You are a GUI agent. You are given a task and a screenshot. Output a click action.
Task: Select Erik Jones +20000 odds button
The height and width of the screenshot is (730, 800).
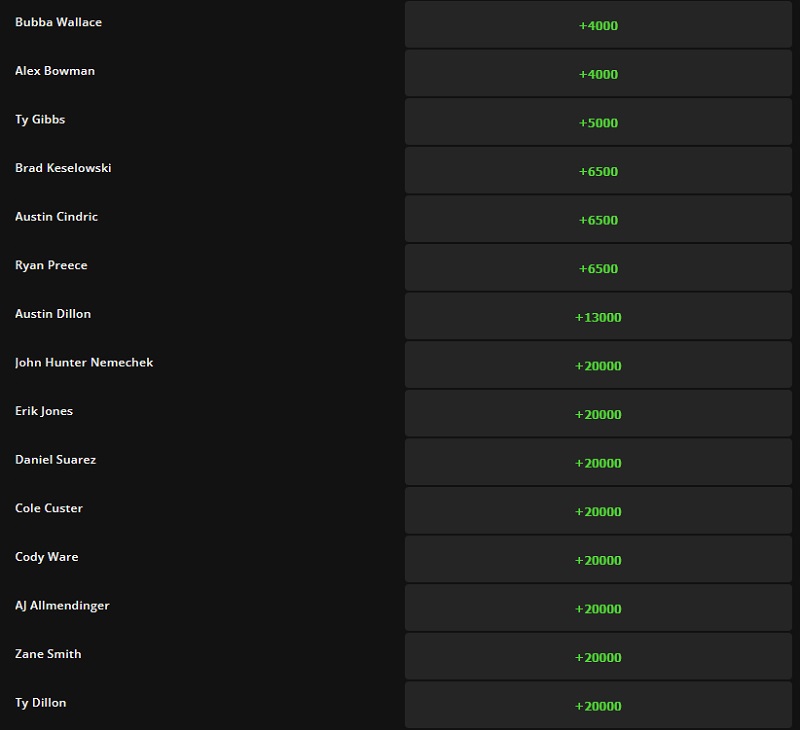coord(598,414)
